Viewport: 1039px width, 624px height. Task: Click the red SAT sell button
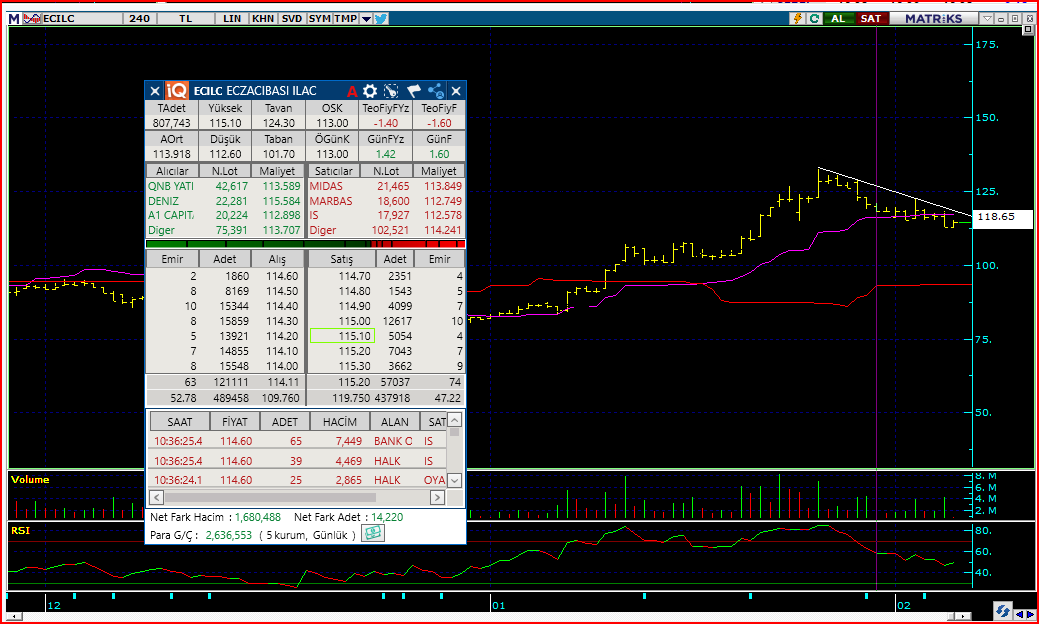click(x=871, y=19)
